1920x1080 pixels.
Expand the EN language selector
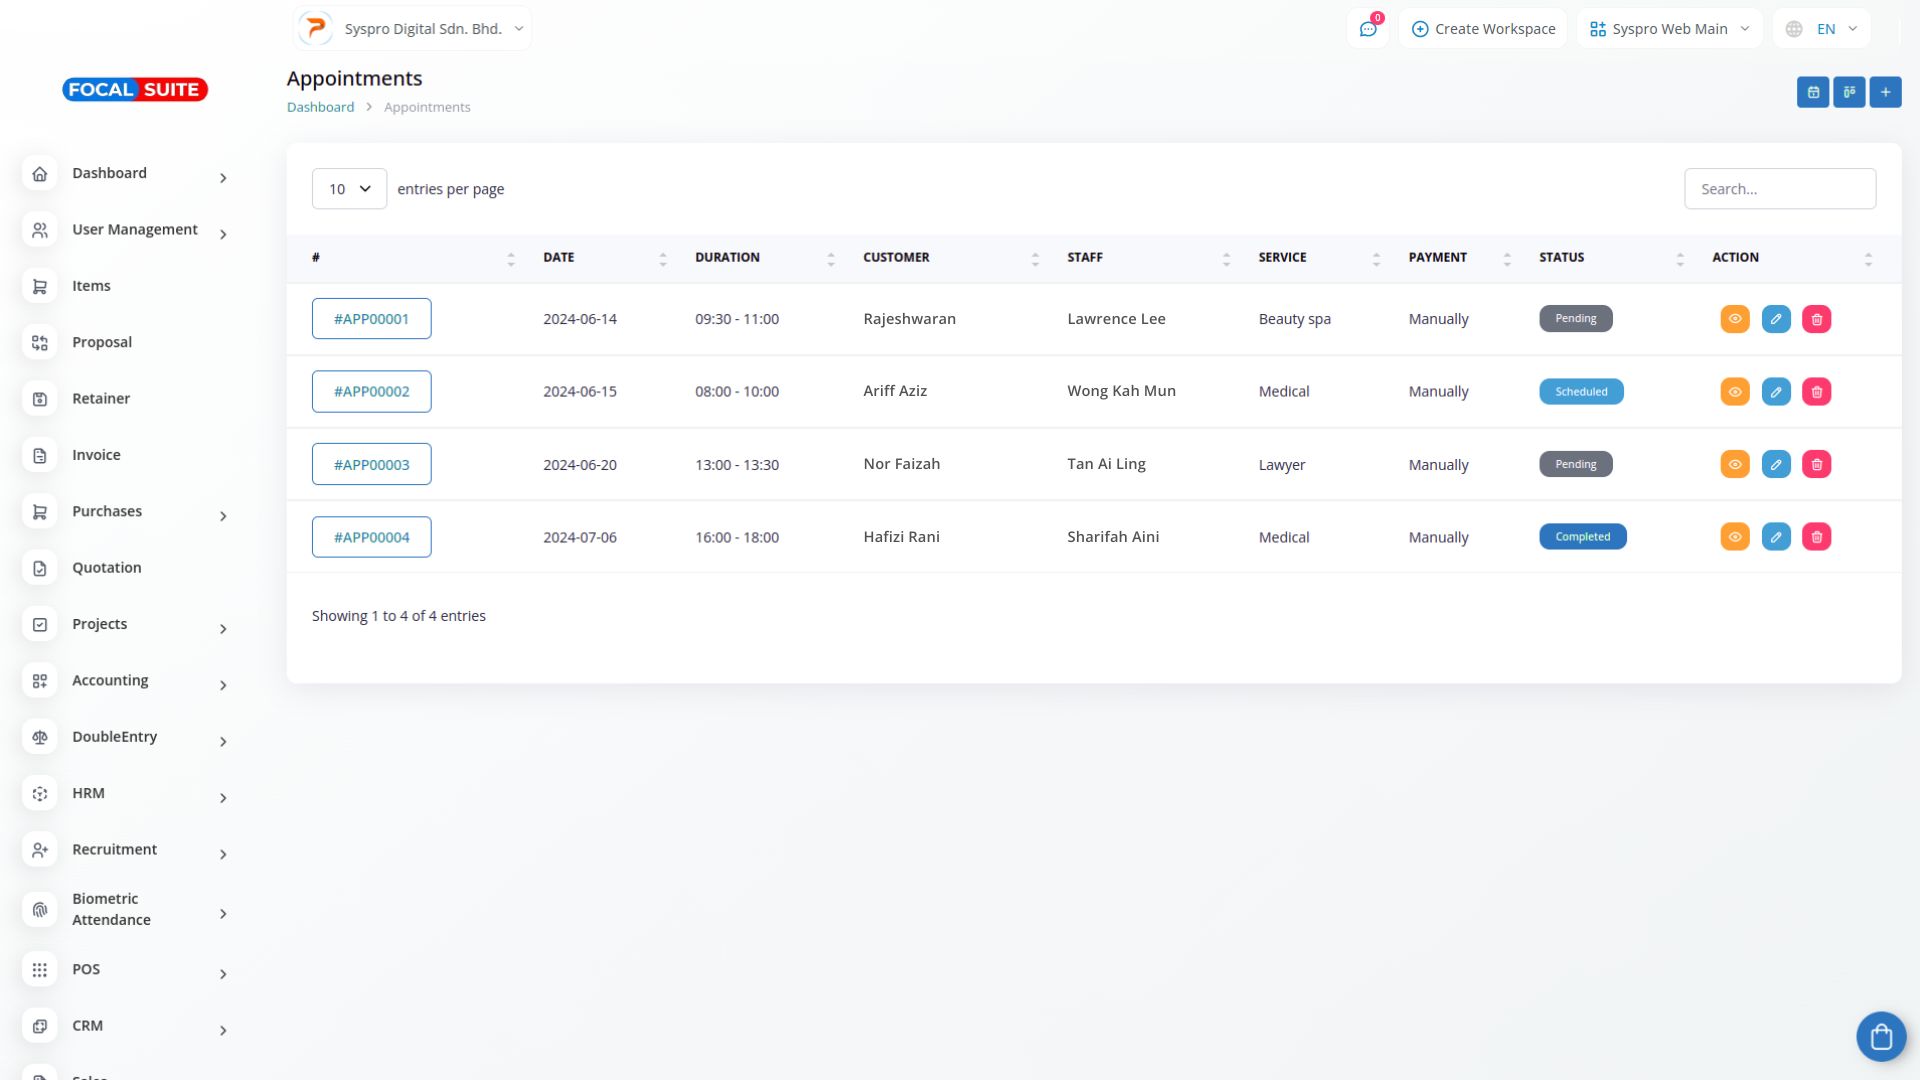click(1822, 29)
